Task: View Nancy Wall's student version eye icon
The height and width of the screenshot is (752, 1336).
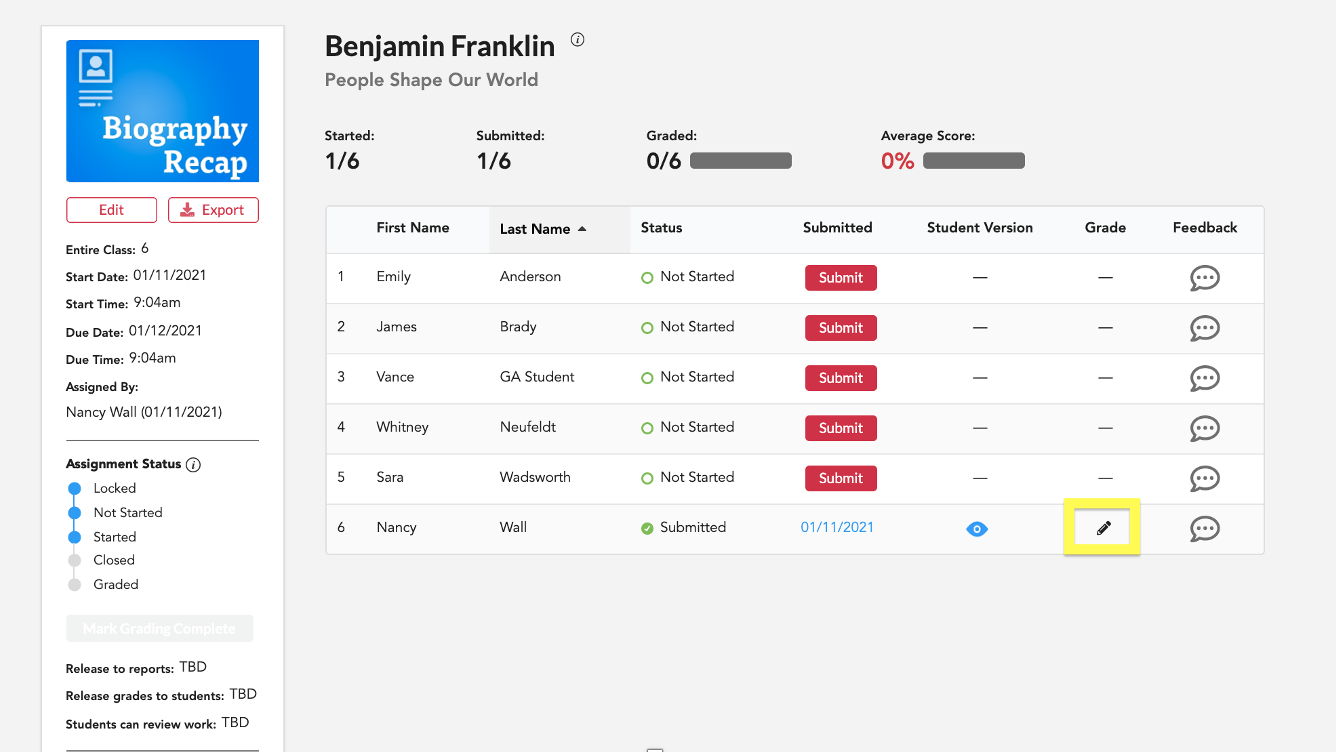Action: 977,529
